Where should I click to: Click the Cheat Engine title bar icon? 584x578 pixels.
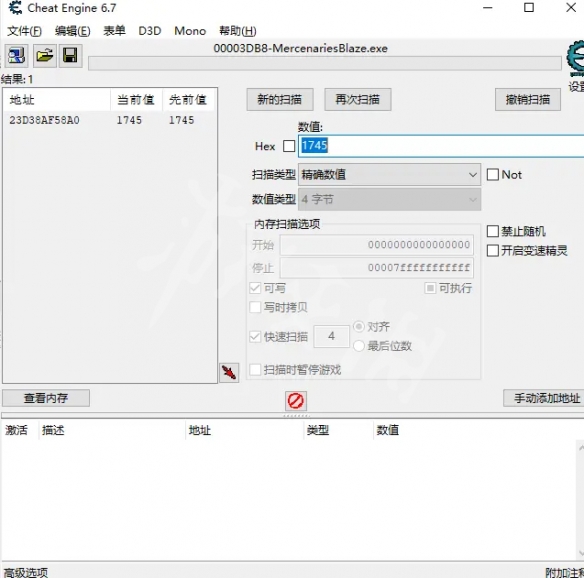15,8
